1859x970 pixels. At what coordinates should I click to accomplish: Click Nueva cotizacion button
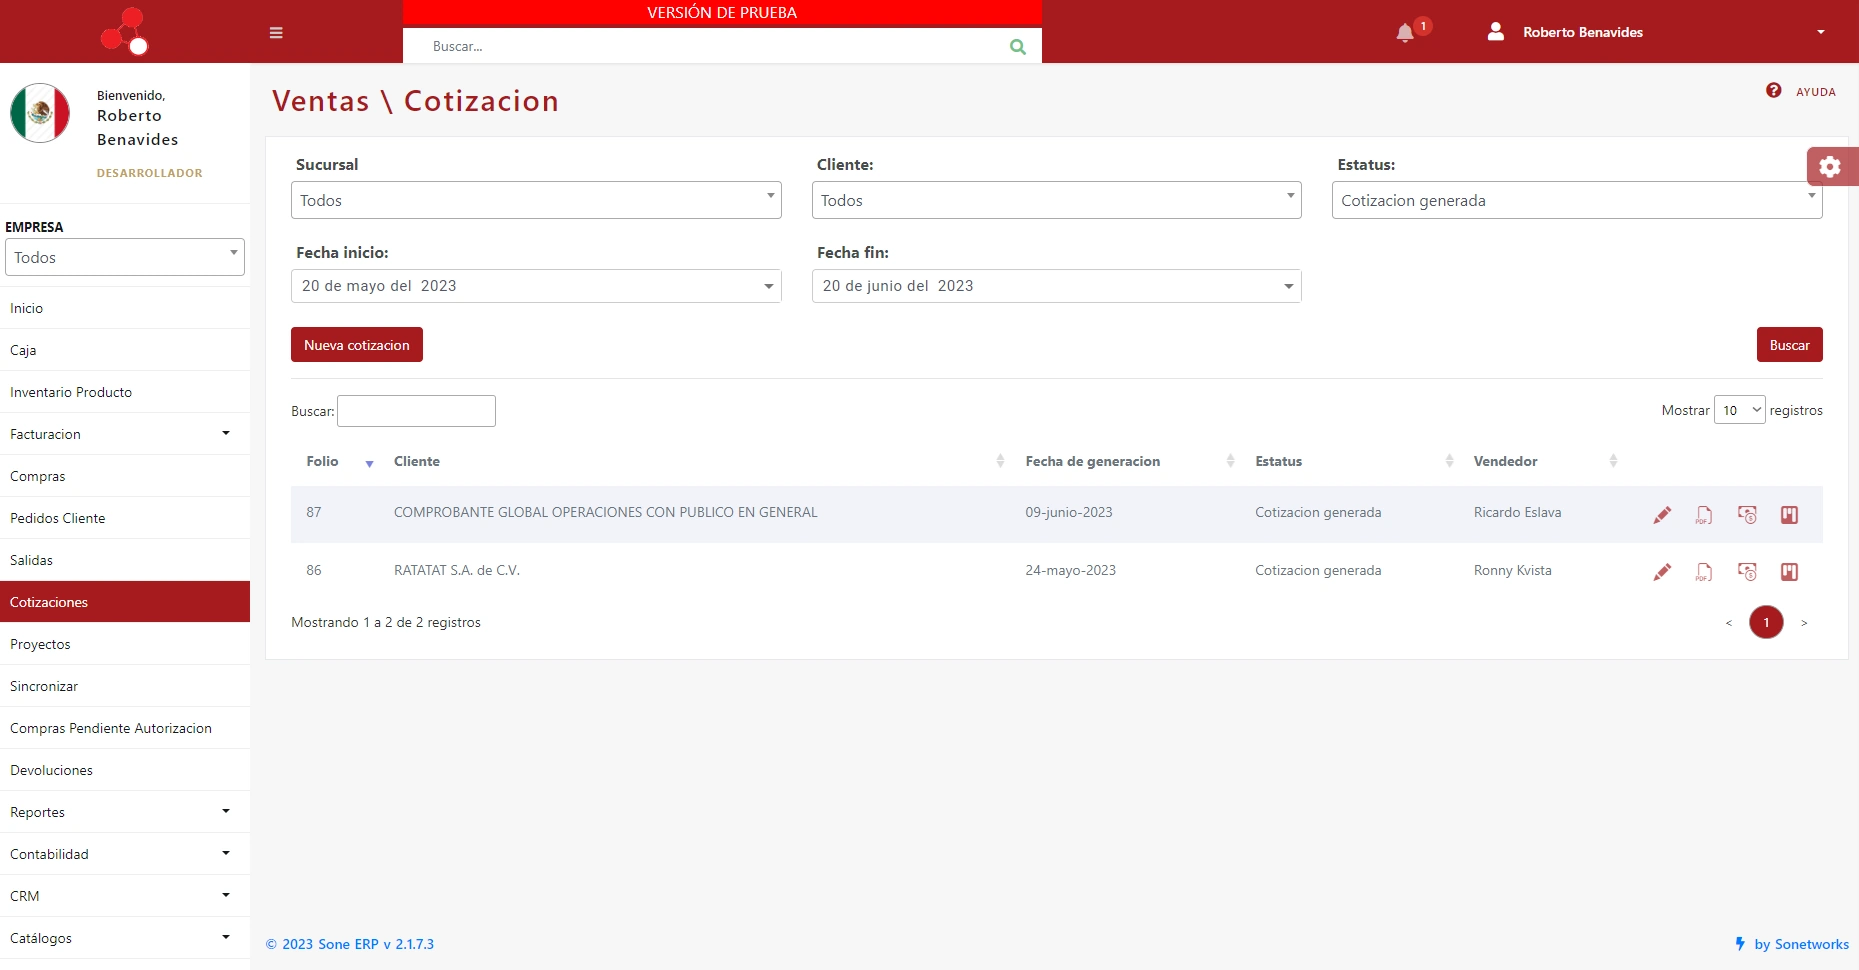(x=357, y=345)
